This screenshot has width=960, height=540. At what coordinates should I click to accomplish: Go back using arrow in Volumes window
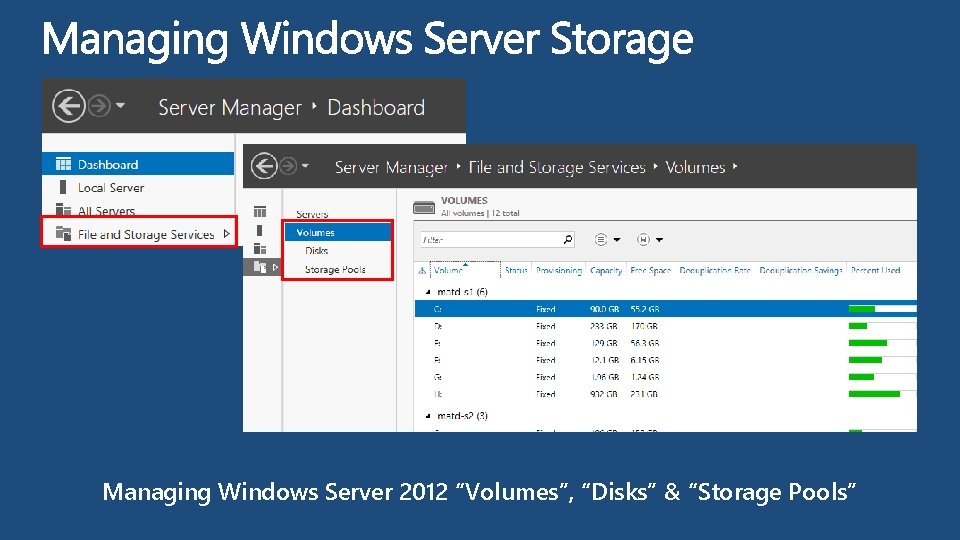pos(264,166)
